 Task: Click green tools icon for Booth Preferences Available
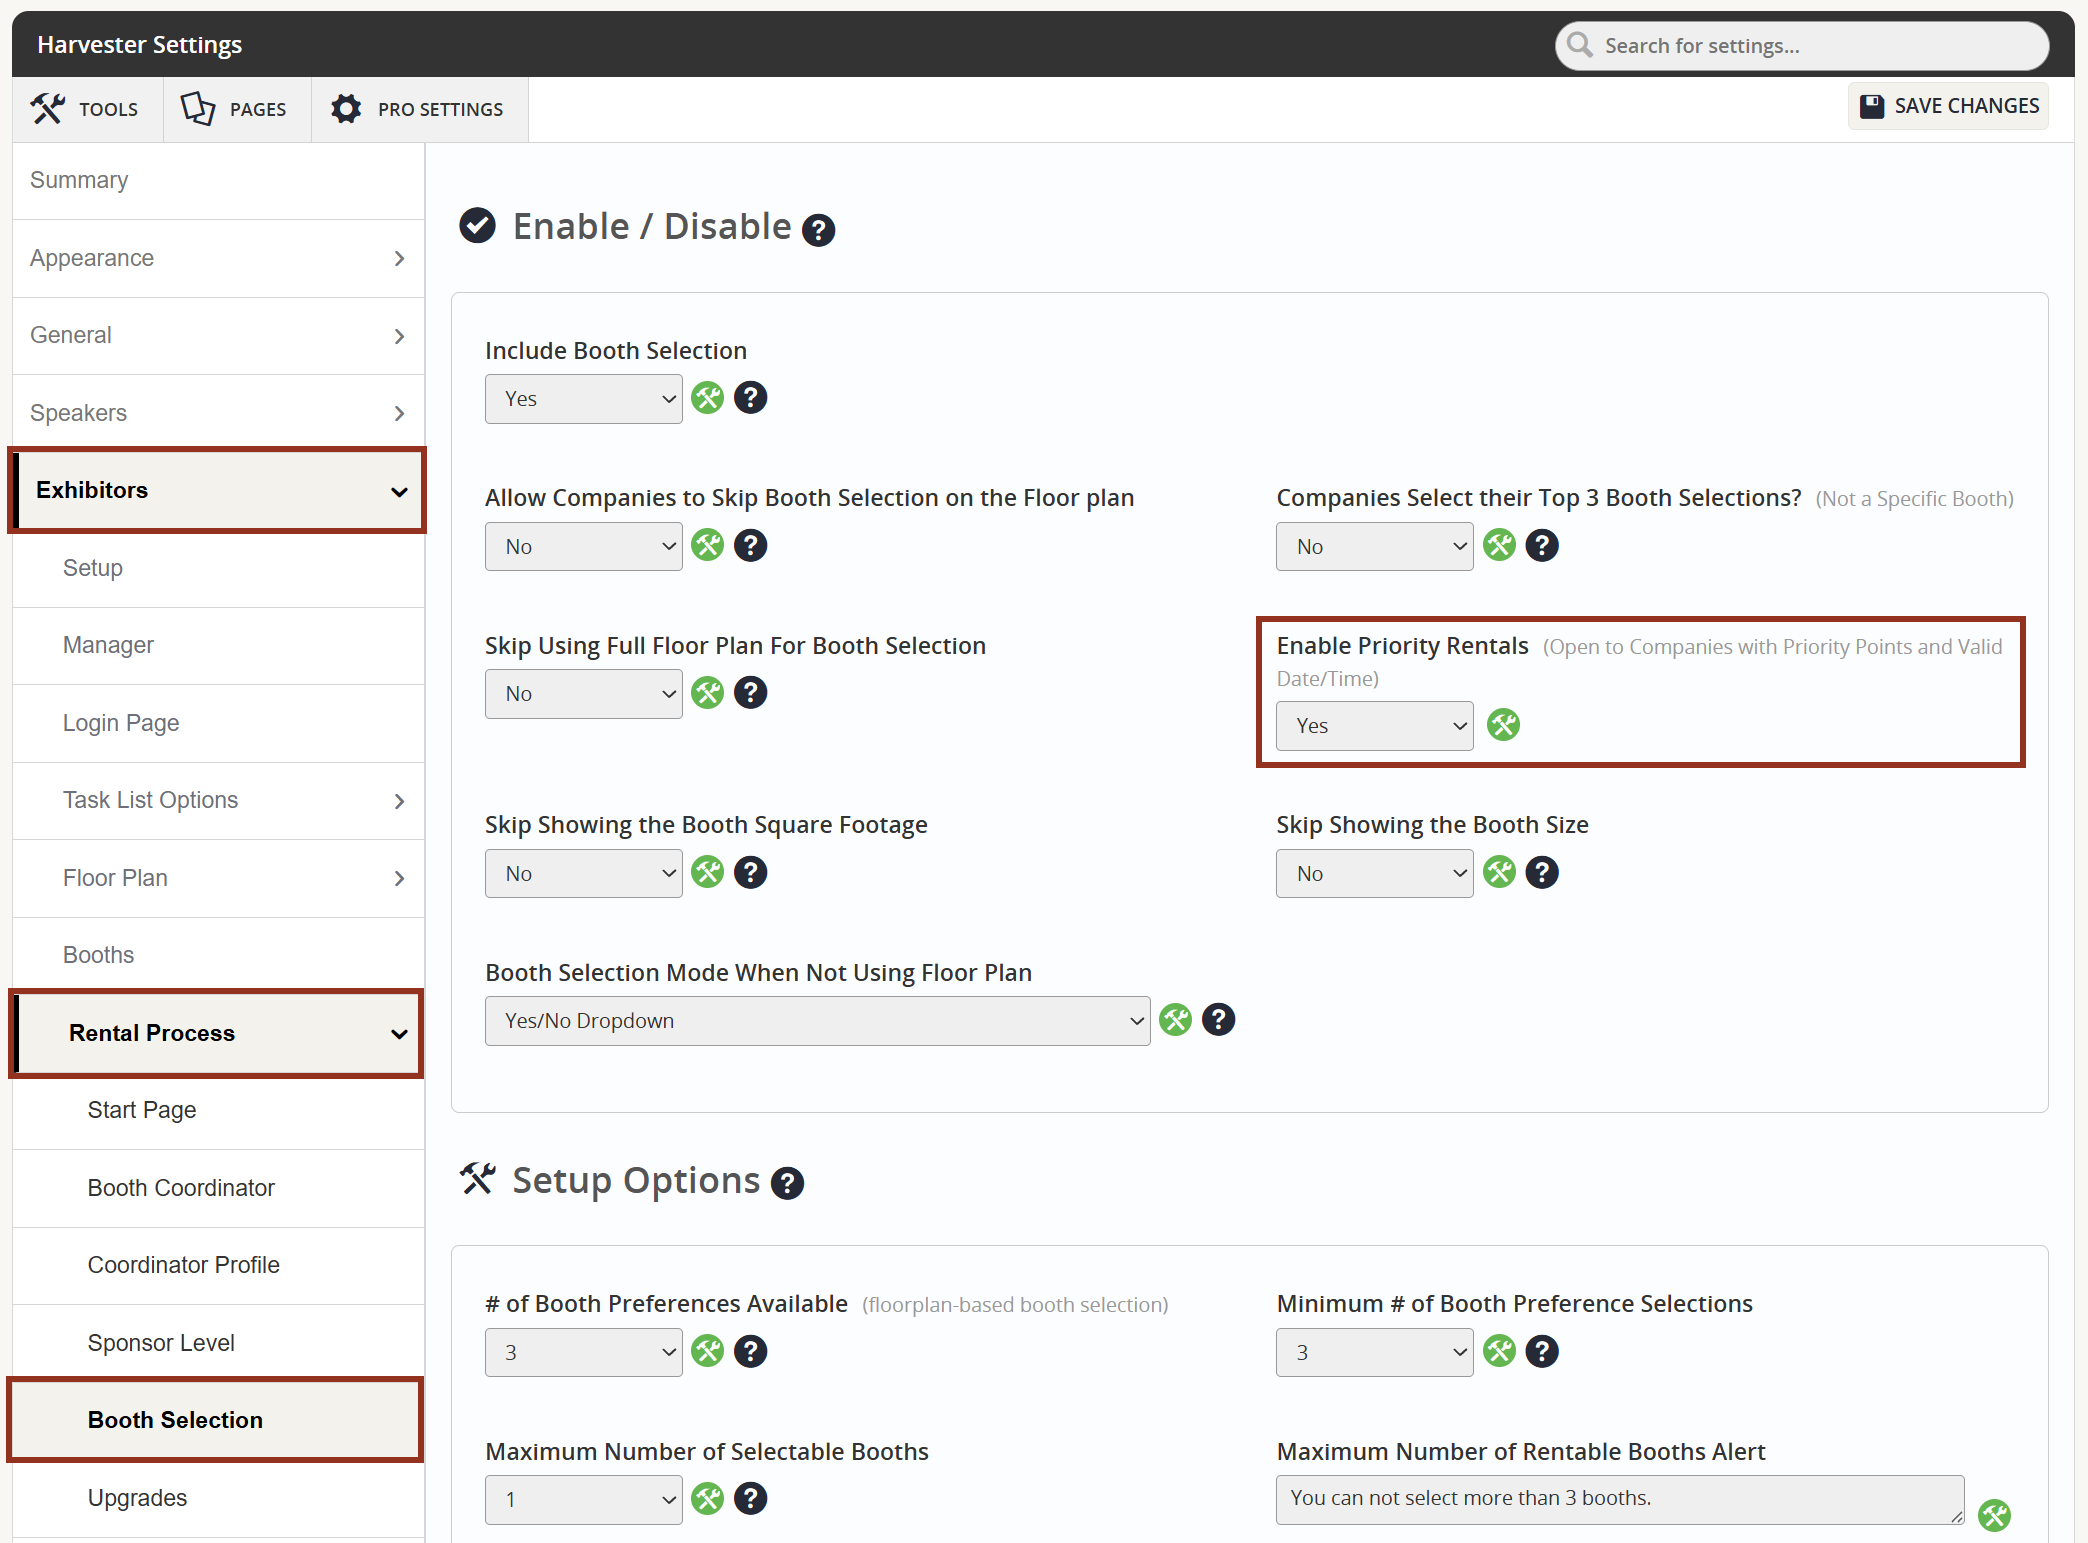[x=707, y=1352]
